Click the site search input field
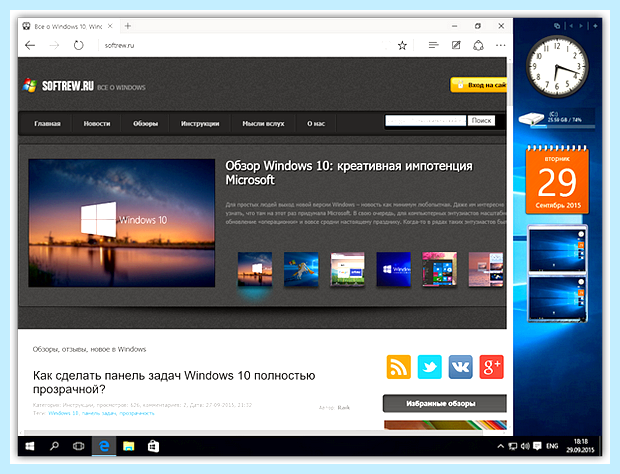Screen dimensions: 620x474 click(425, 121)
